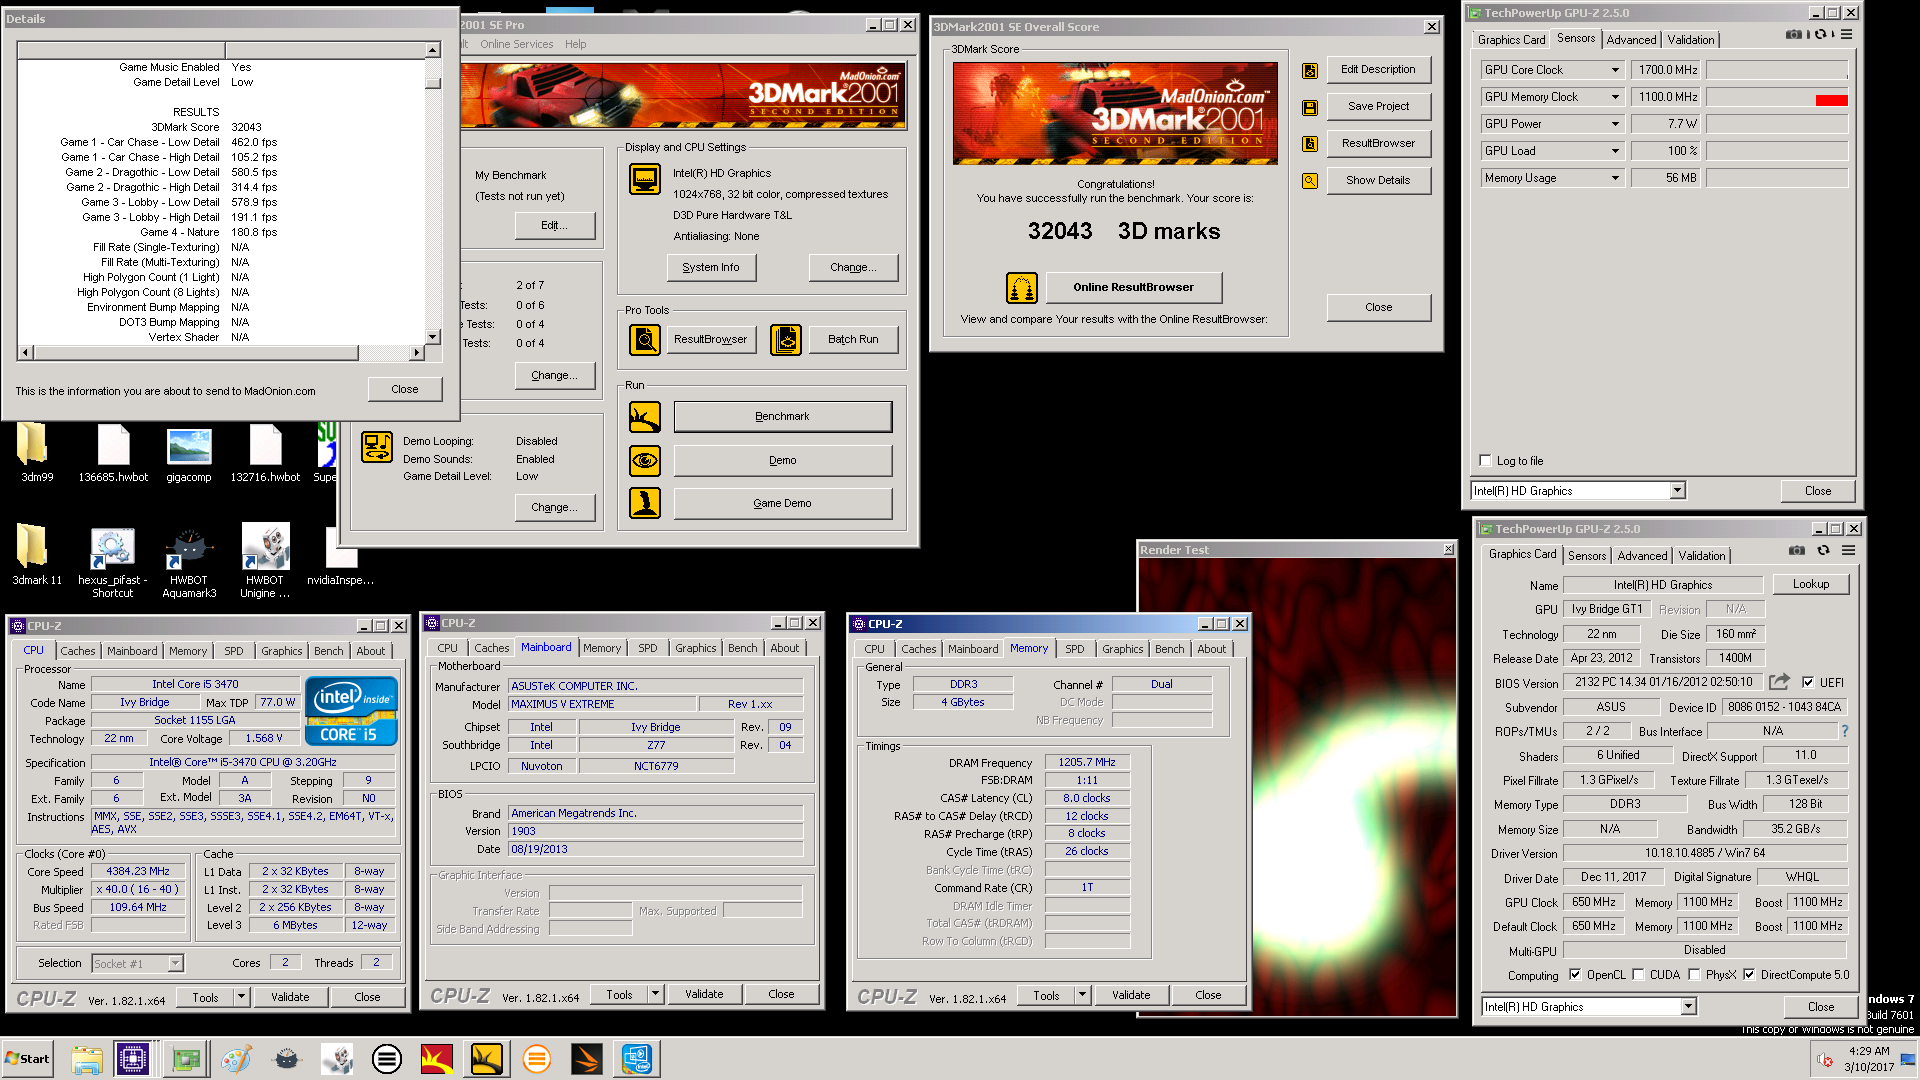Click the ResultBrowser icon next to Save Project
The width and height of the screenshot is (1920, 1080).
point(1310,144)
